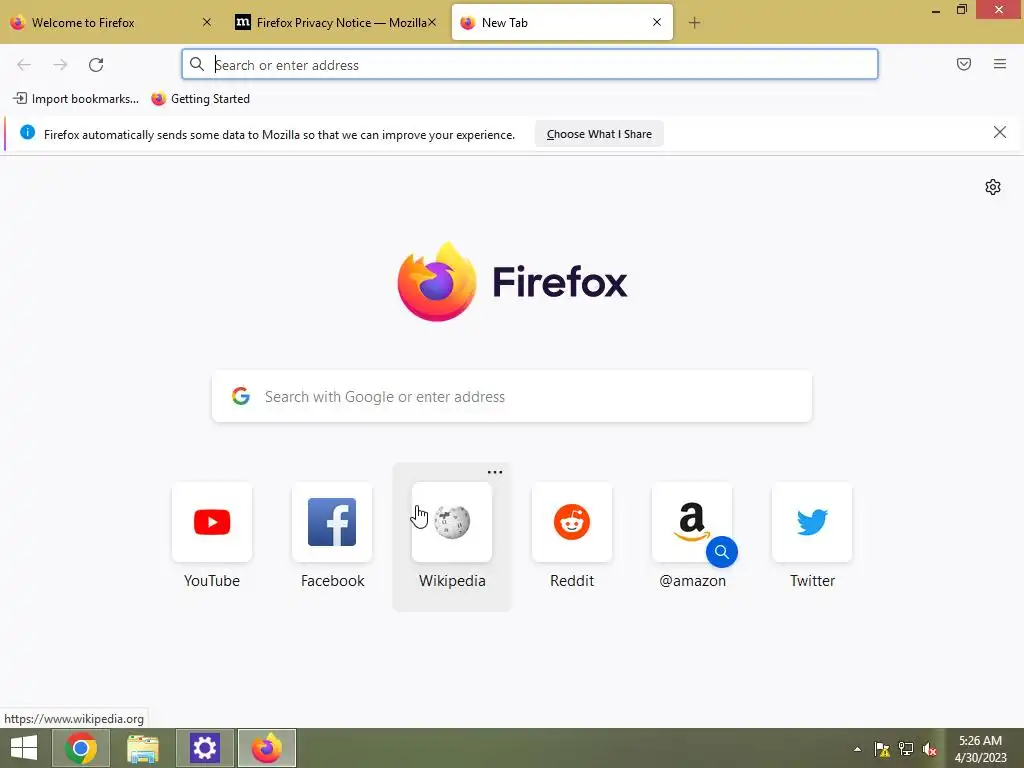Click Firefox icon on the taskbar
The width and height of the screenshot is (1024, 768).
(266, 748)
